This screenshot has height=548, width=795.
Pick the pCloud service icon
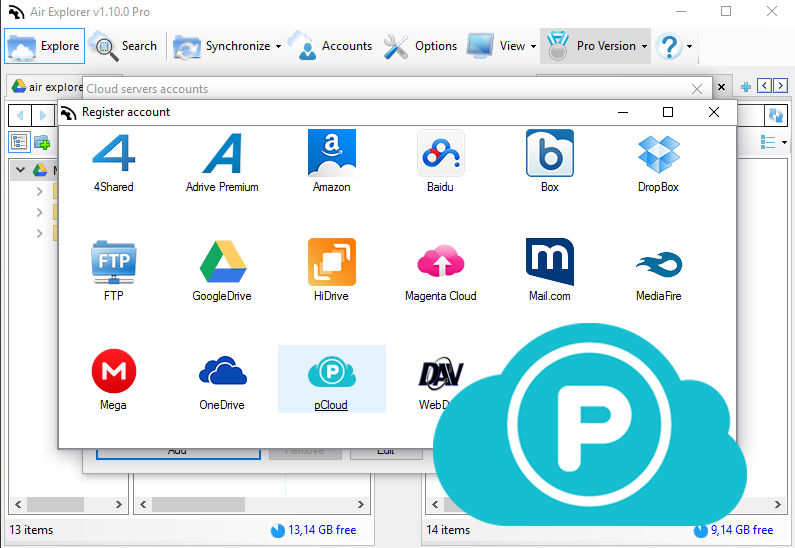coord(332,372)
